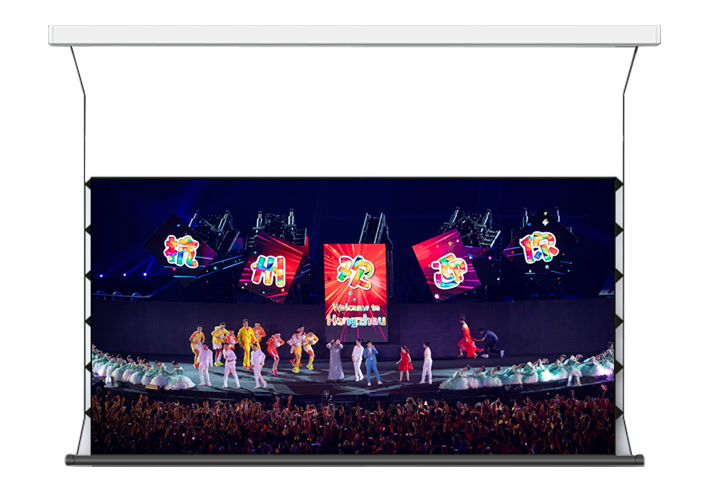Click the dark bottom weight bar of the screen

(x=355, y=460)
